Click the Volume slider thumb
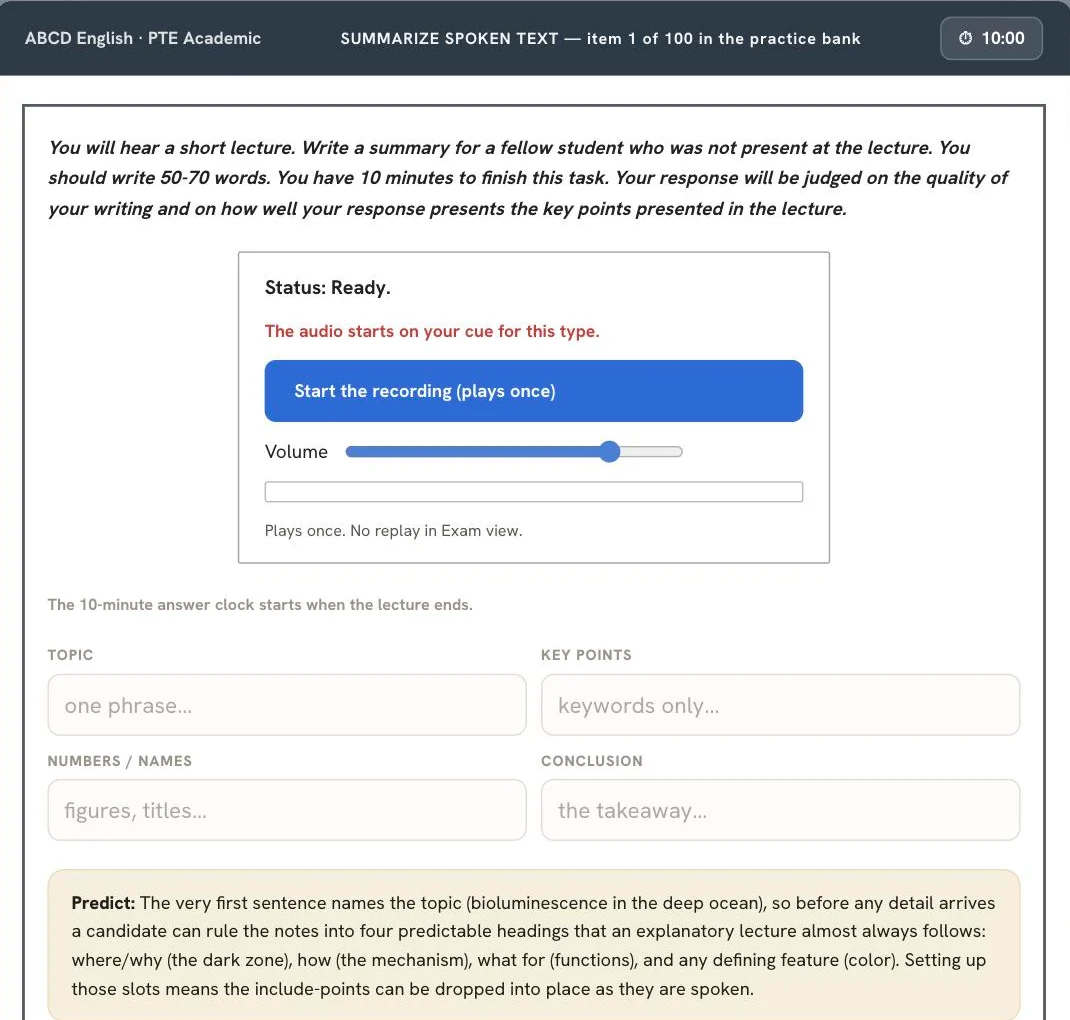 point(609,452)
